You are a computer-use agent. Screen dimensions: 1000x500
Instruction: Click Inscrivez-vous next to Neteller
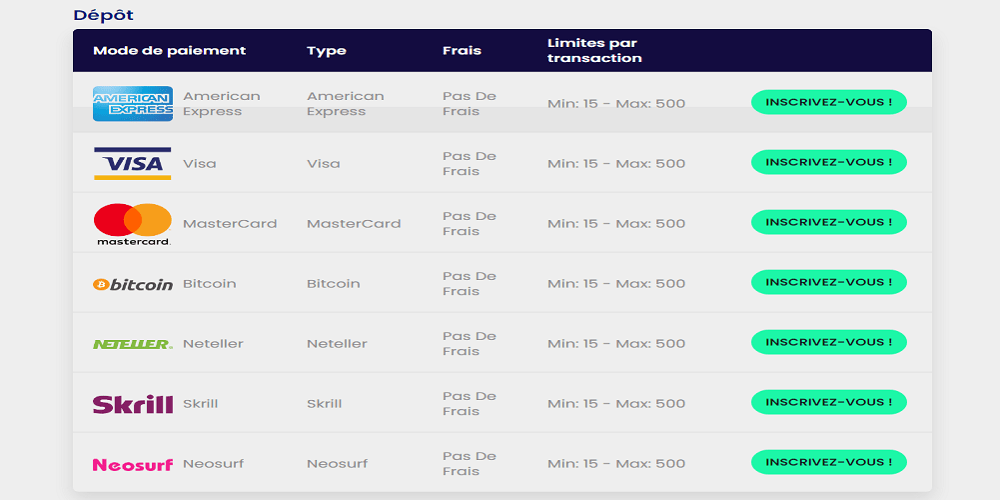coord(828,342)
